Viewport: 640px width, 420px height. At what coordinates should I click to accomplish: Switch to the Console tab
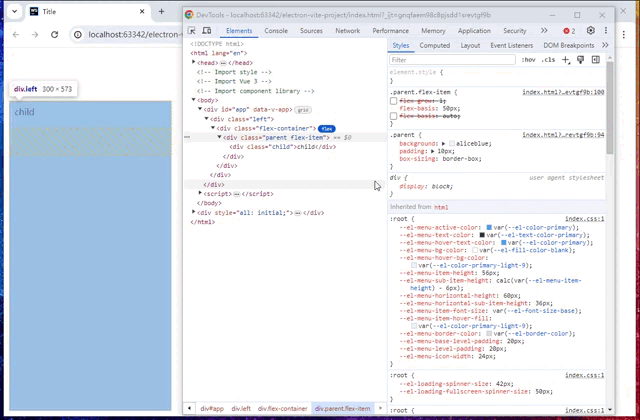pos(276,31)
